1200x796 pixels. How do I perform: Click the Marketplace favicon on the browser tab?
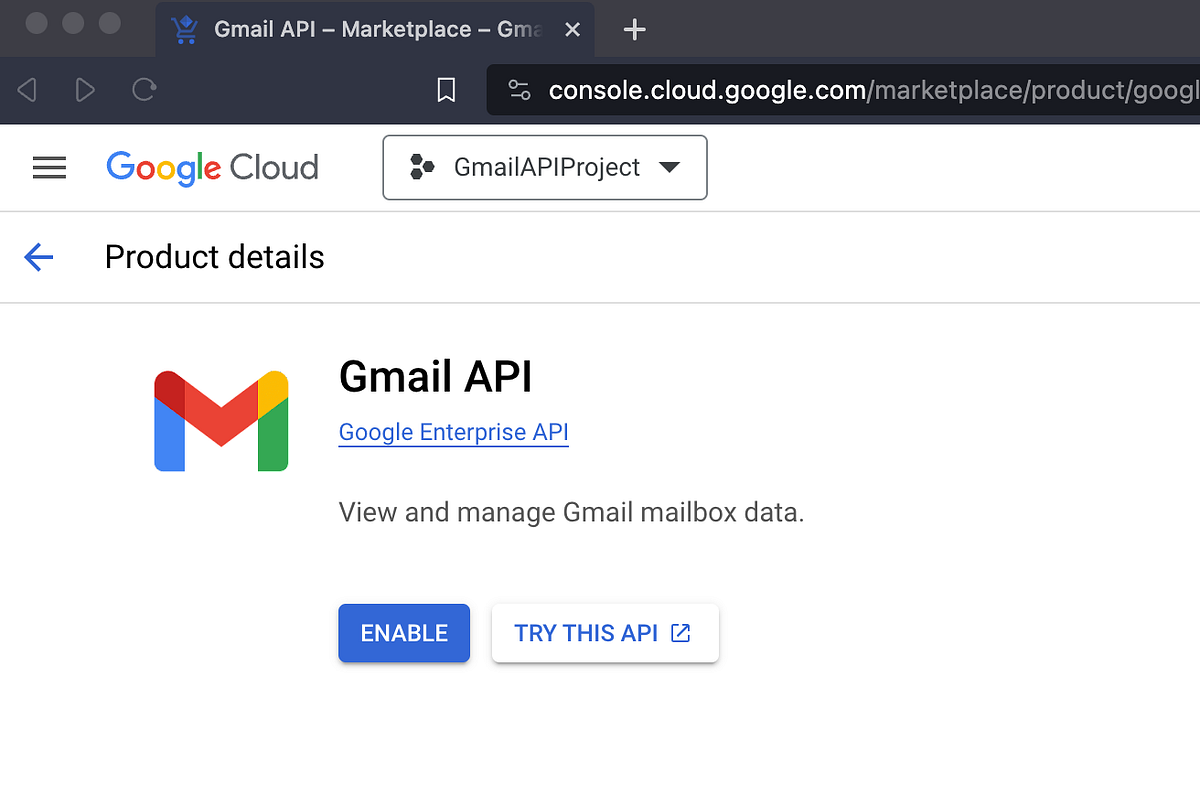184,29
